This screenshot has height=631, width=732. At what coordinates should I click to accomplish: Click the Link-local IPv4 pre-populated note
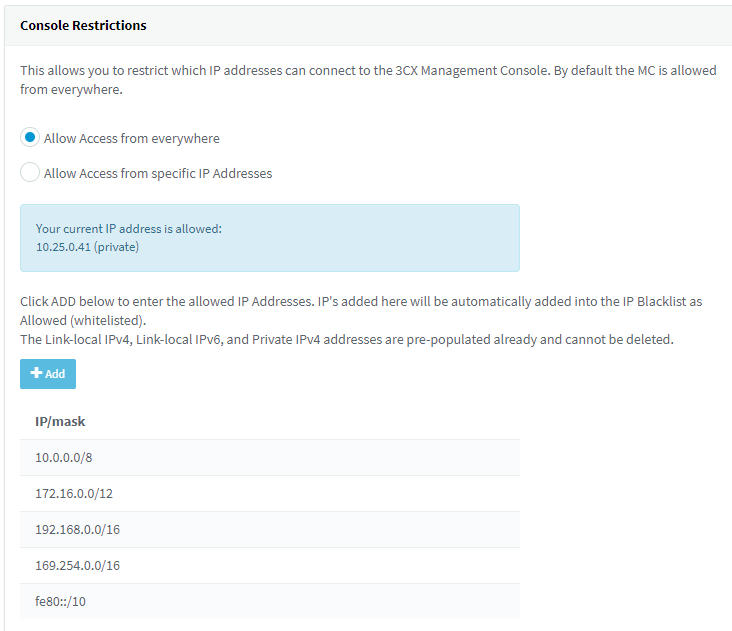(x=347, y=339)
